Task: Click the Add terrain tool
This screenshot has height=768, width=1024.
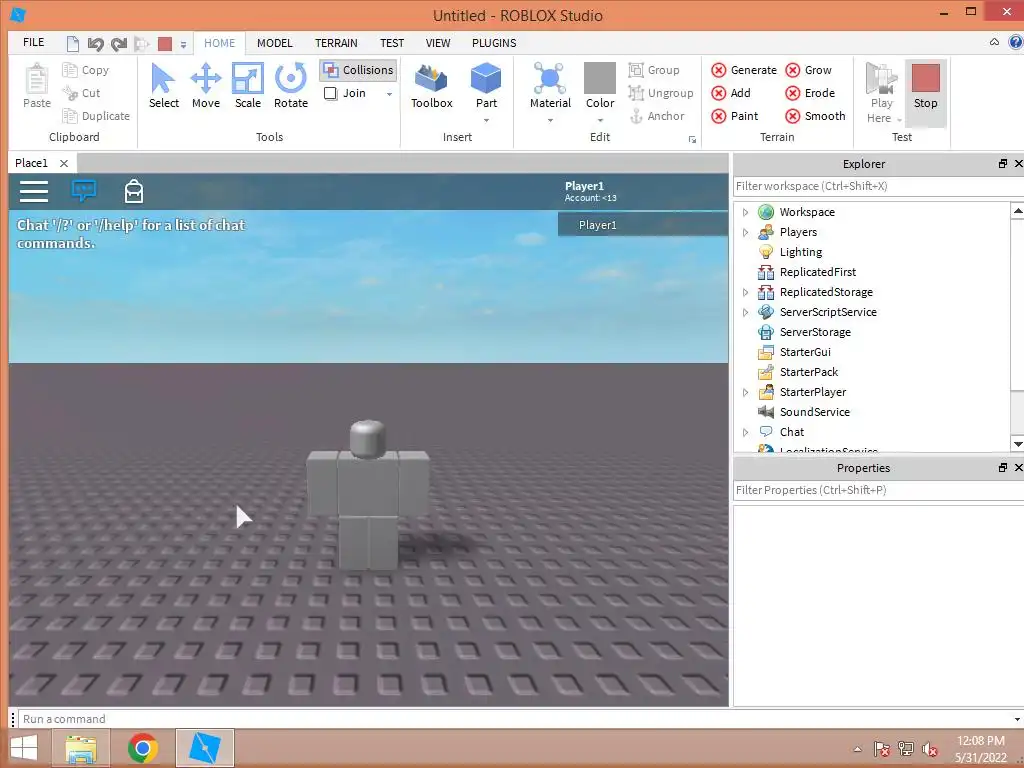Action: tap(731, 93)
